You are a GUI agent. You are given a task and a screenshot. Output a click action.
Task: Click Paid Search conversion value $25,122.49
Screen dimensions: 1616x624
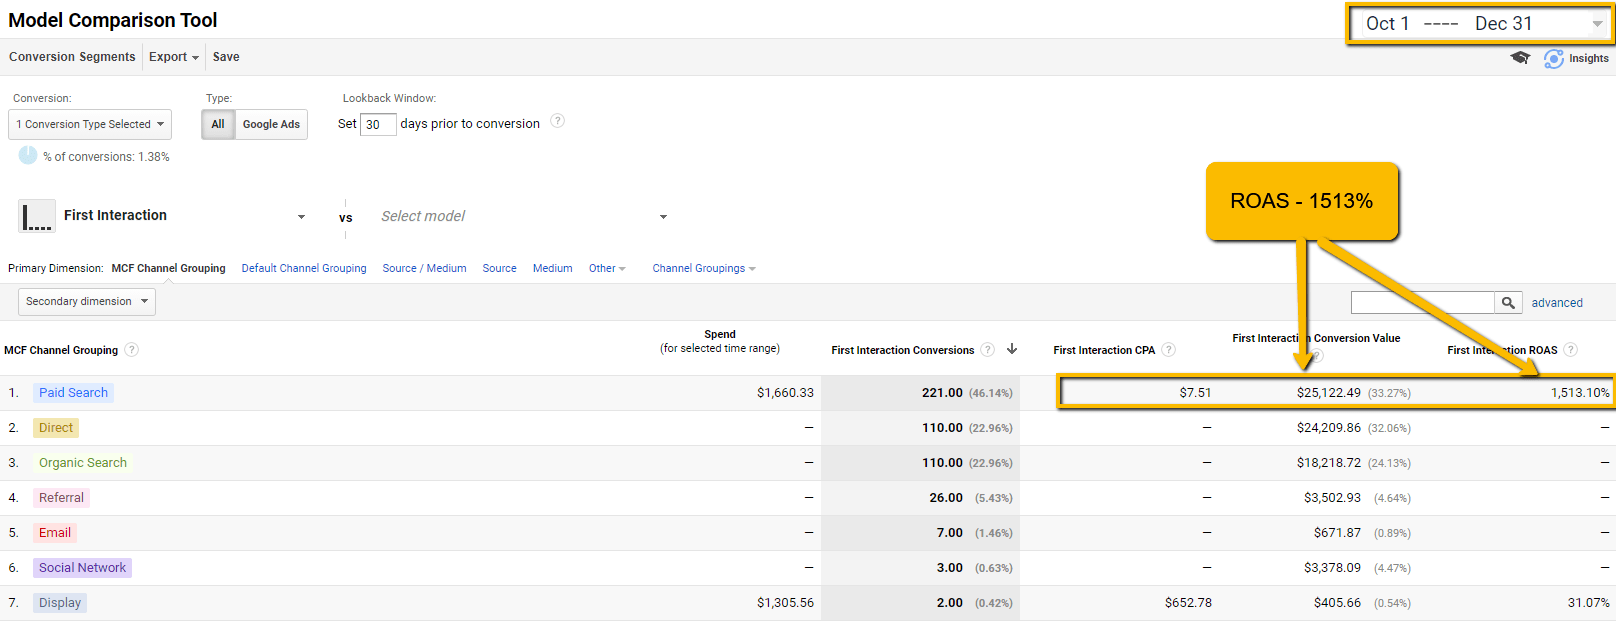pos(1329,393)
